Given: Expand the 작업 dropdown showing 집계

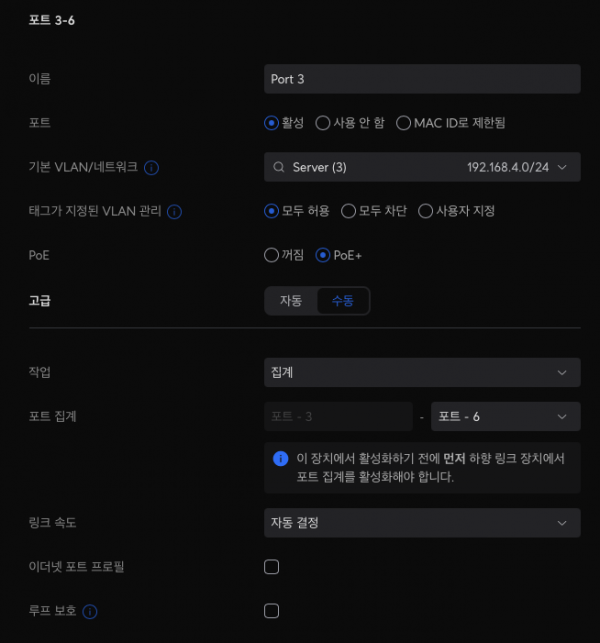Looking at the screenshot, I should tap(422, 373).
